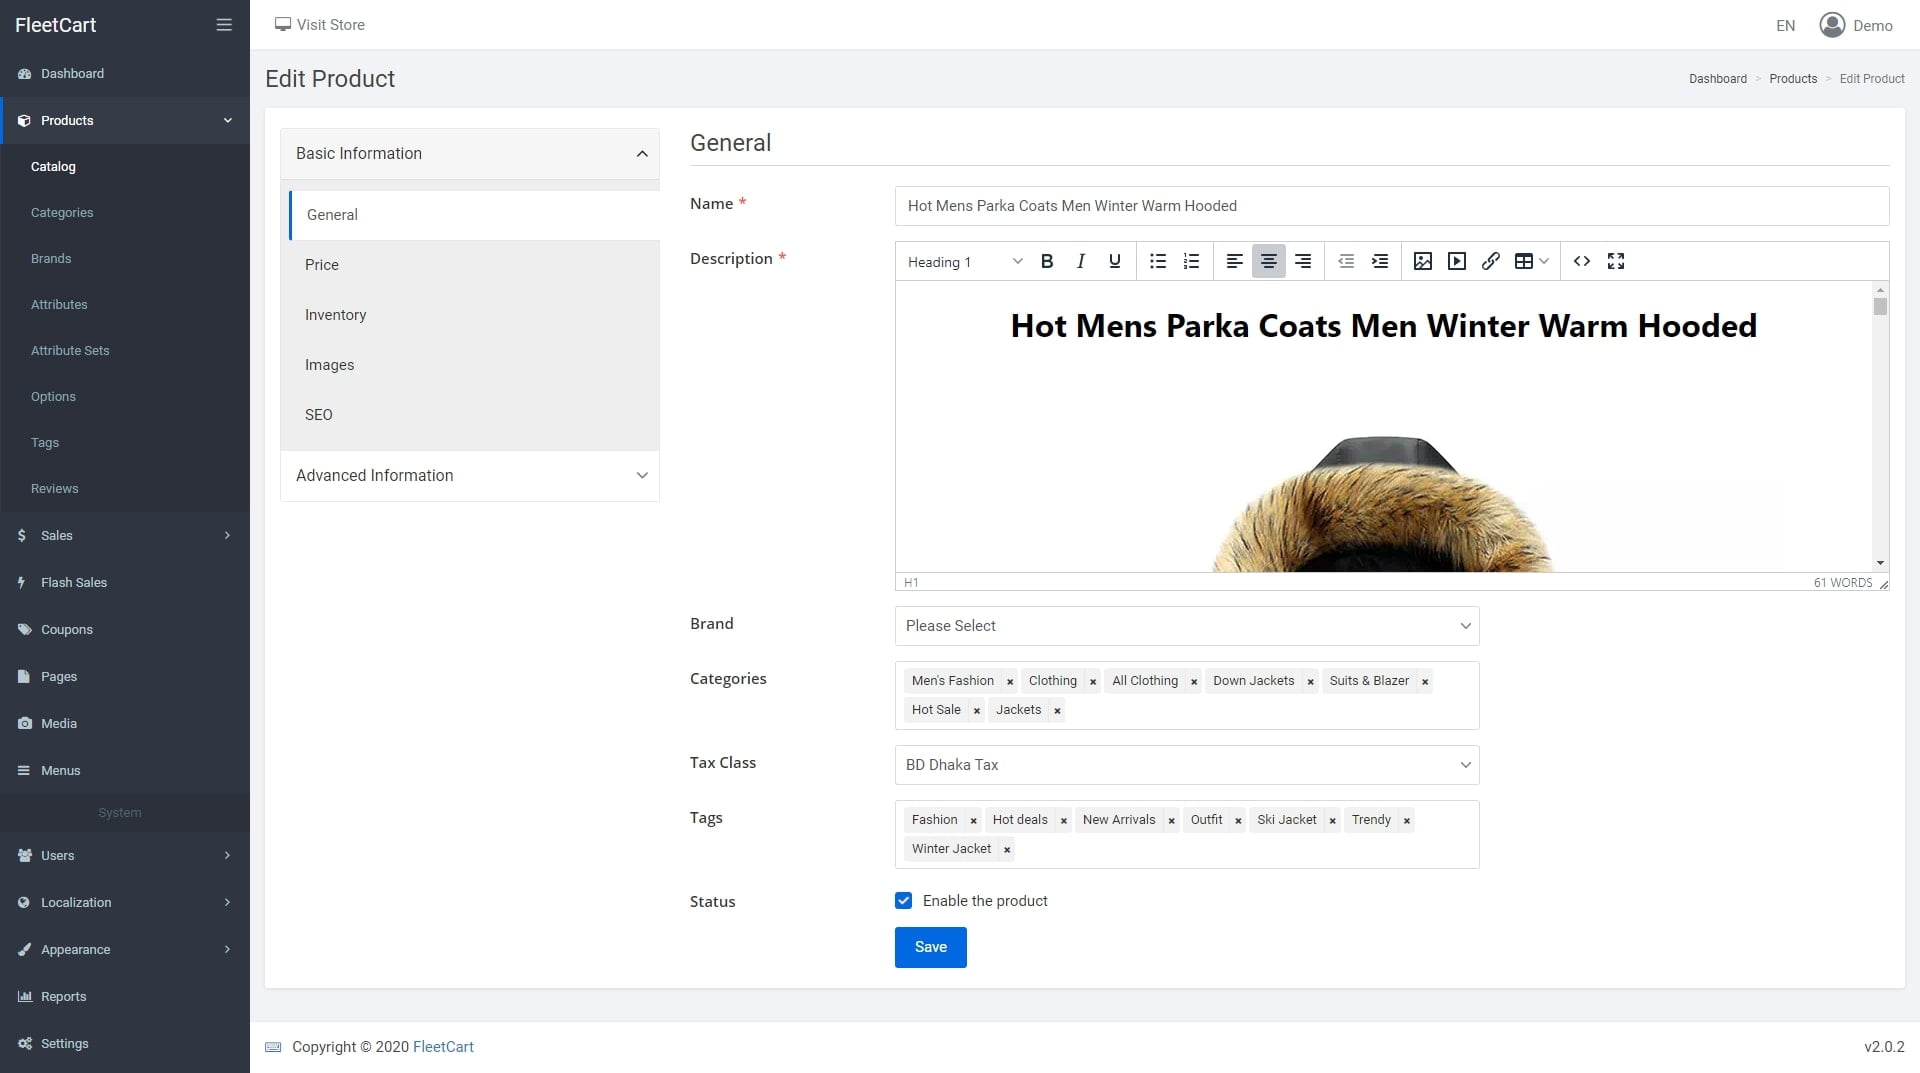
Task: Open the Tax Class dropdown
Action: pos(1186,765)
